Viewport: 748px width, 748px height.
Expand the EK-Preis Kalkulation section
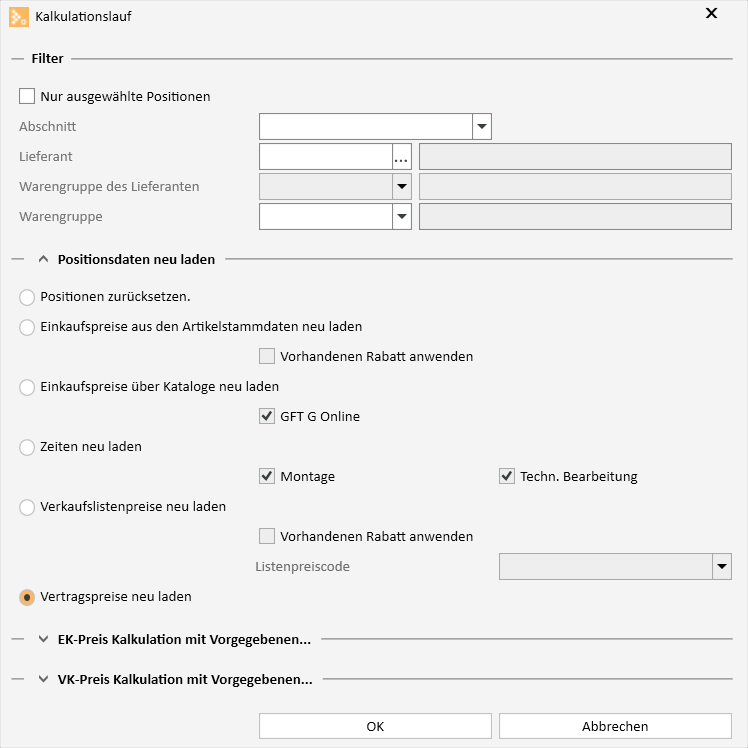[43, 639]
